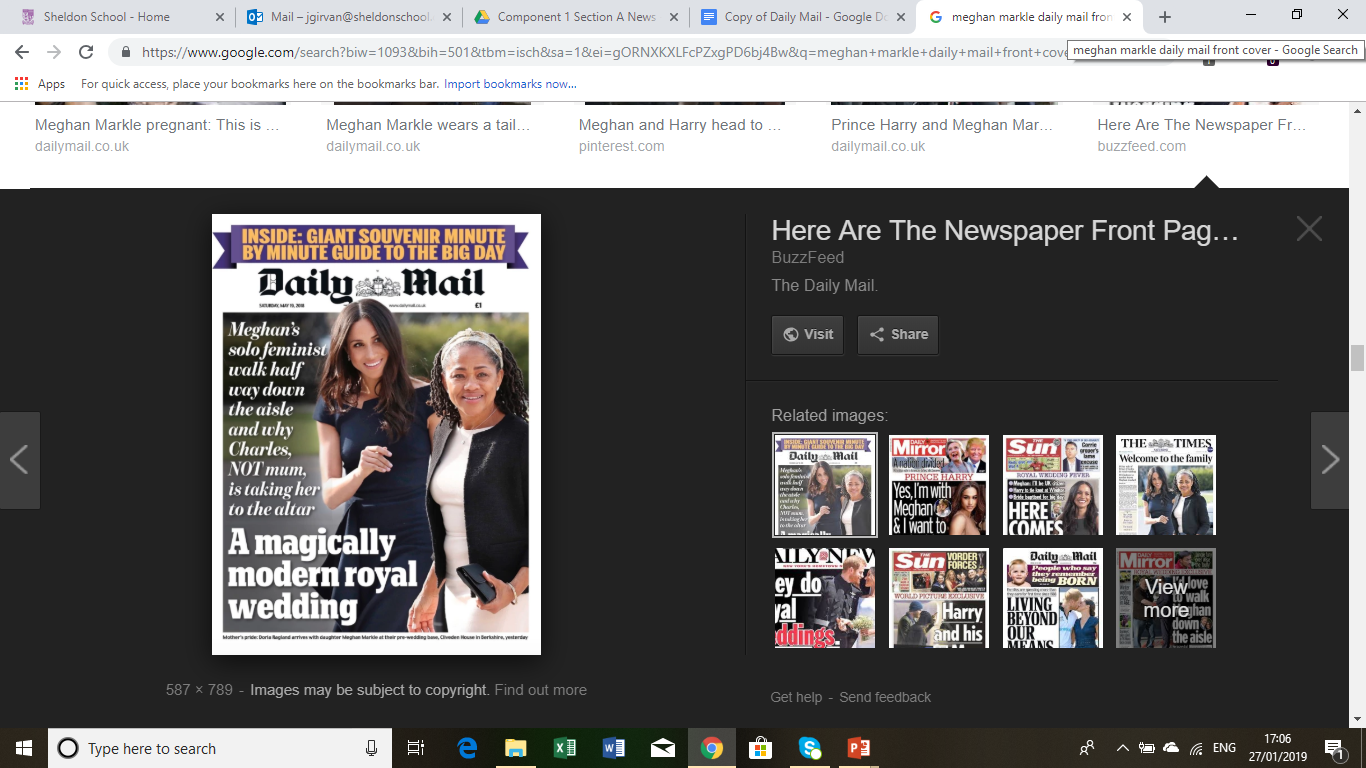Viewport: 1366px width, 768px height.
Task: Click the Visit button
Action: pyautogui.click(x=808, y=334)
